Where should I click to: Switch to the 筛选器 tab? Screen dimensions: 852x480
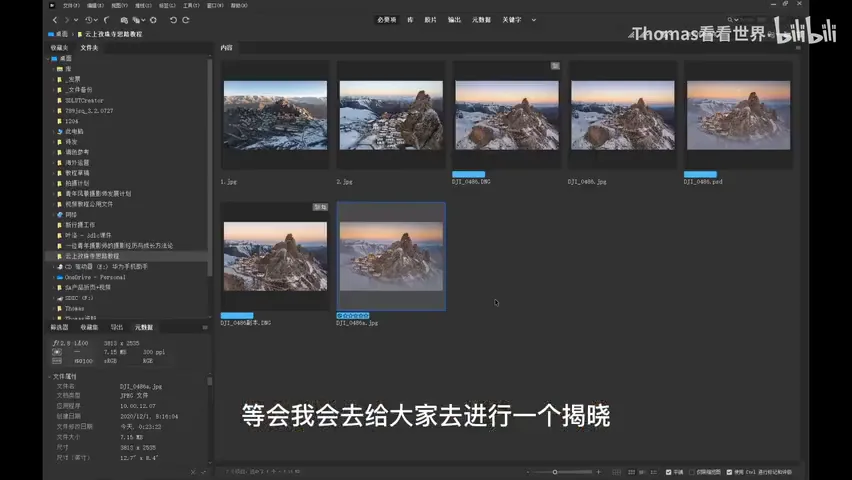click(x=59, y=327)
